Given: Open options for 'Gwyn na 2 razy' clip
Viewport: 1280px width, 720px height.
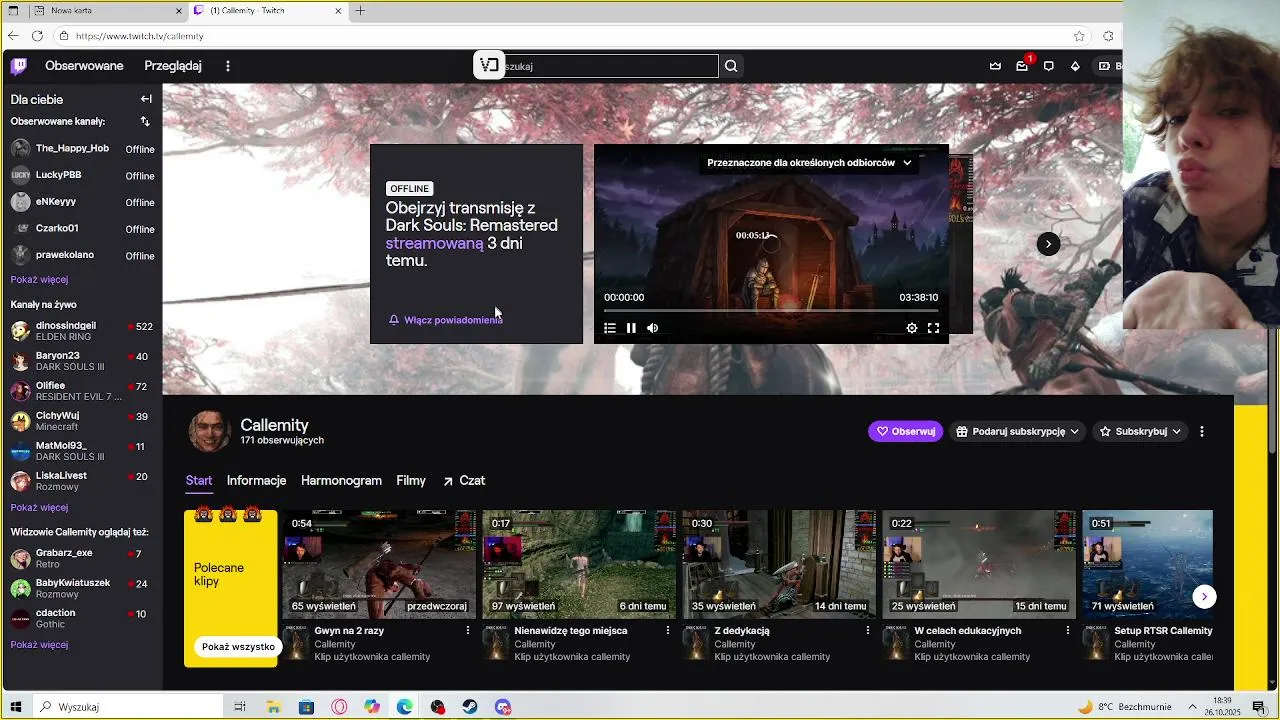Looking at the screenshot, I should click(x=468, y=631).
